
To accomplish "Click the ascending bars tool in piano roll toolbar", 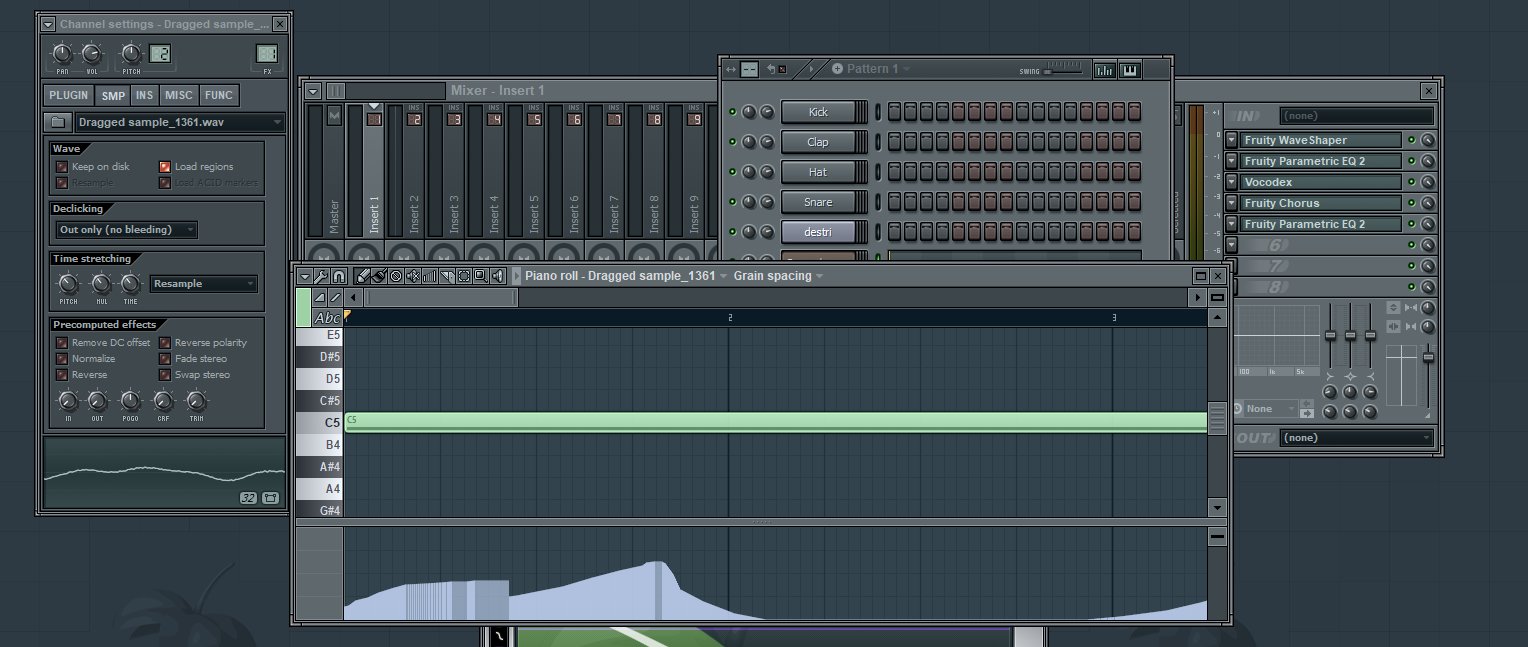I will click(x=430, y=276).
